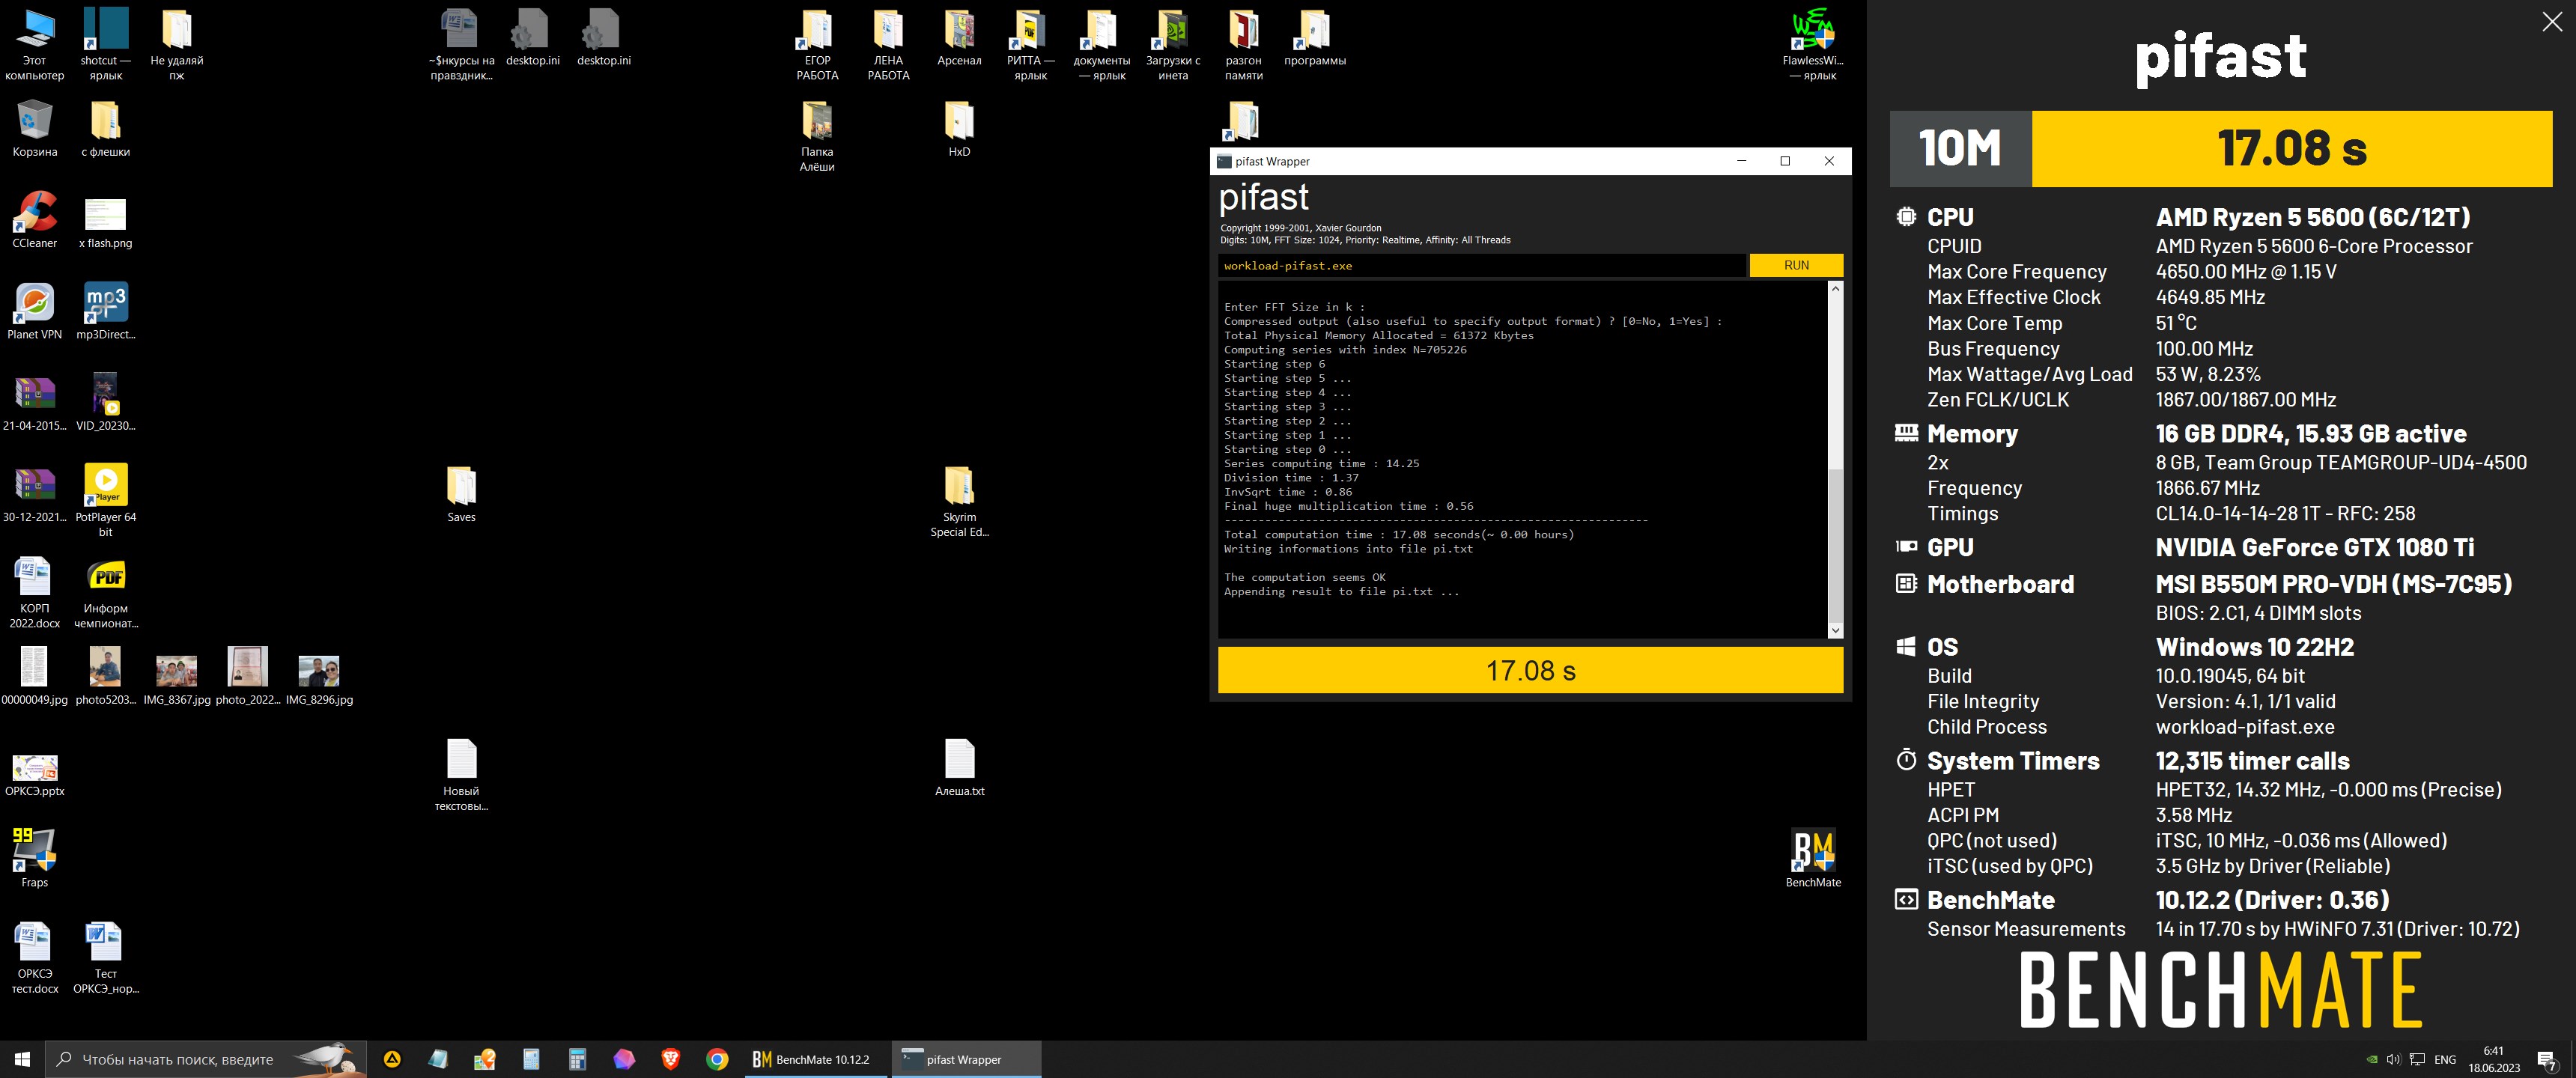Select the Fraps desktop icon
The height and width of the screenshot is (1078, 2576).
(x=35, y=858)
